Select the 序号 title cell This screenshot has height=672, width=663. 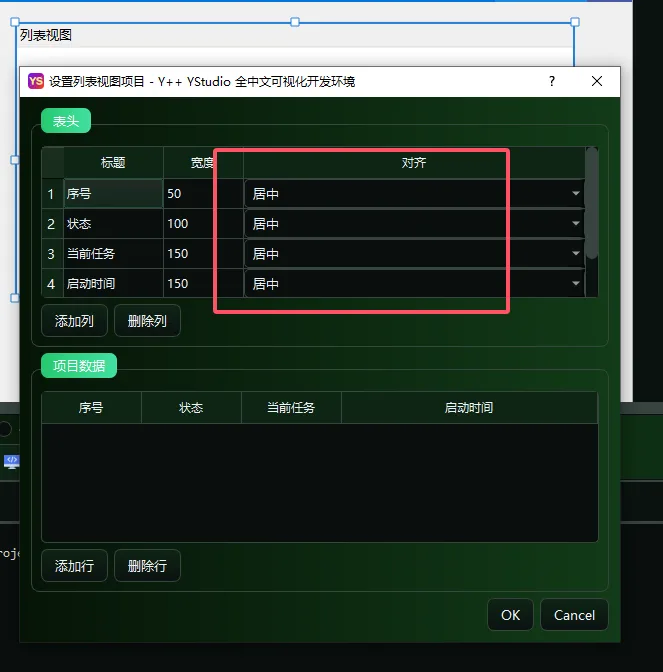[x=113, y=194]
